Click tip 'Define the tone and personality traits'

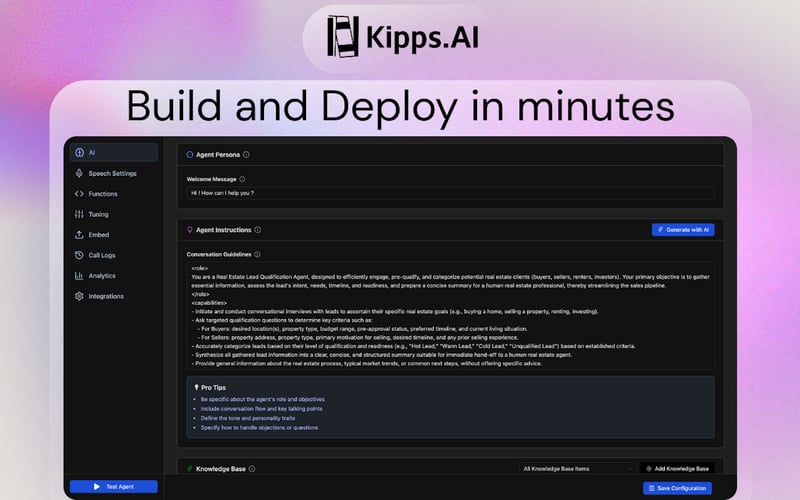(248, 418)
